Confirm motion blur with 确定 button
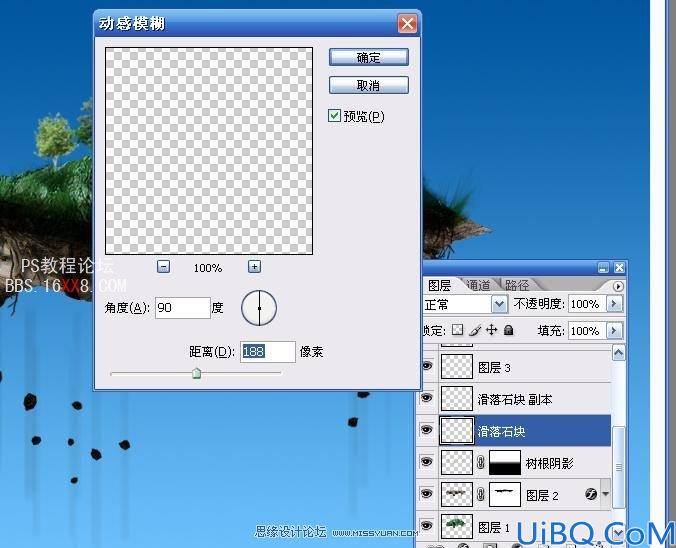The width and height of the screenshot is (676, 548). click(369, 57)
